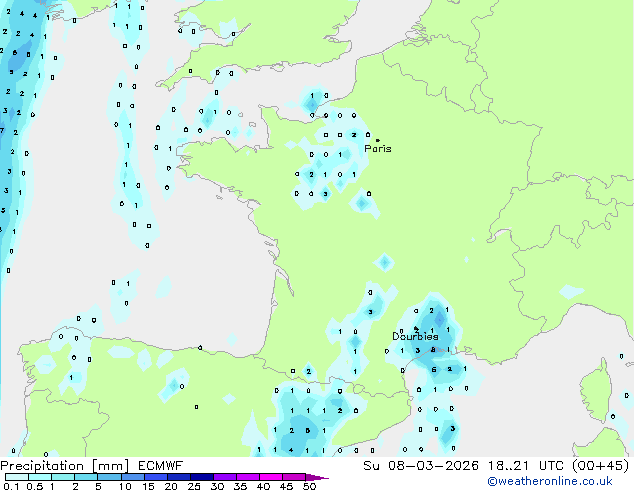This screenshot has height=490, width=634.
Task: Click the '45' legend scale label
Action: coord(286,486)
